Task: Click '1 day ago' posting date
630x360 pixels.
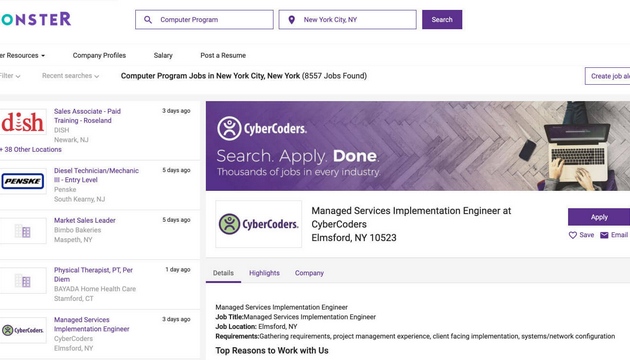Action: pyautogui.click(x=178, y=270)
